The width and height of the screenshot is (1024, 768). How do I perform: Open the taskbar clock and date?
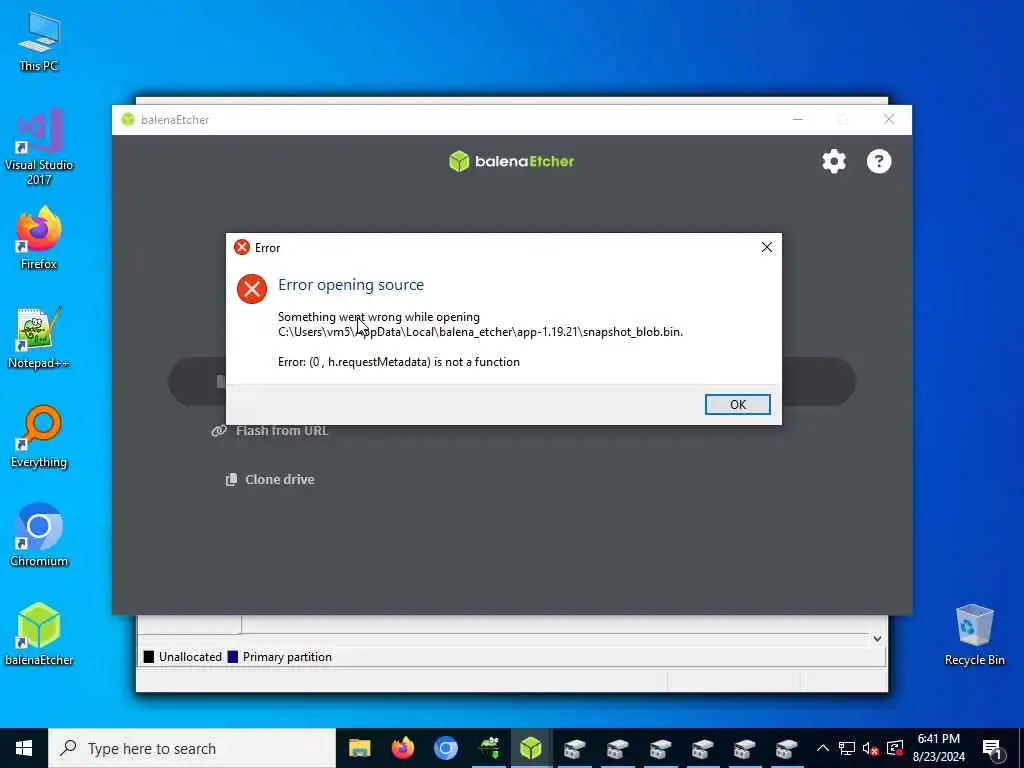coord(938,748)
